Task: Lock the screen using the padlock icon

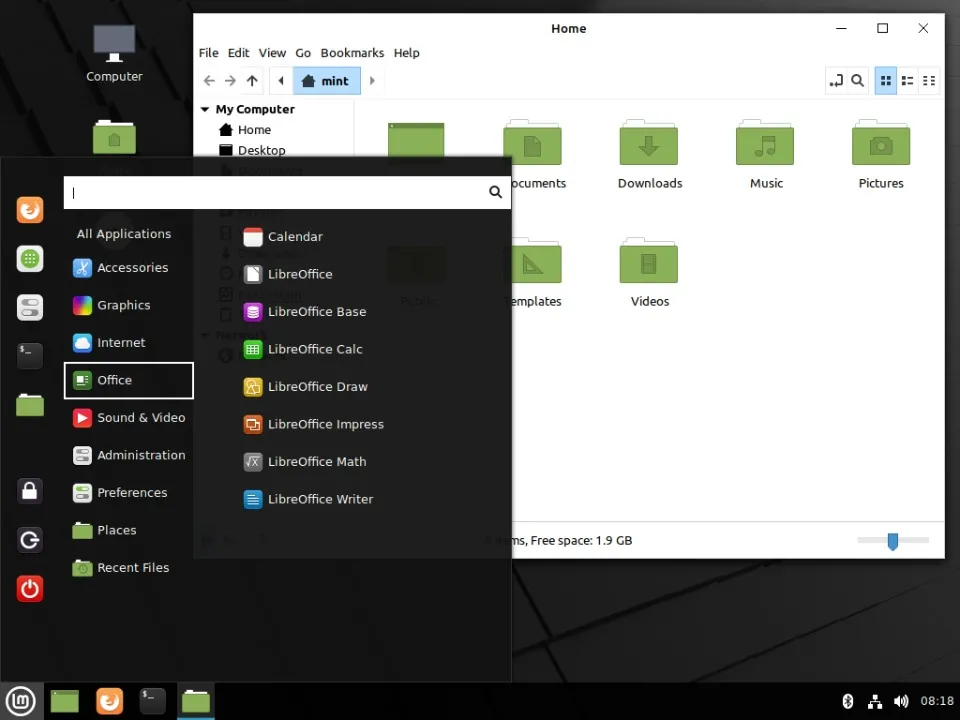Action: tap(30, 490)
